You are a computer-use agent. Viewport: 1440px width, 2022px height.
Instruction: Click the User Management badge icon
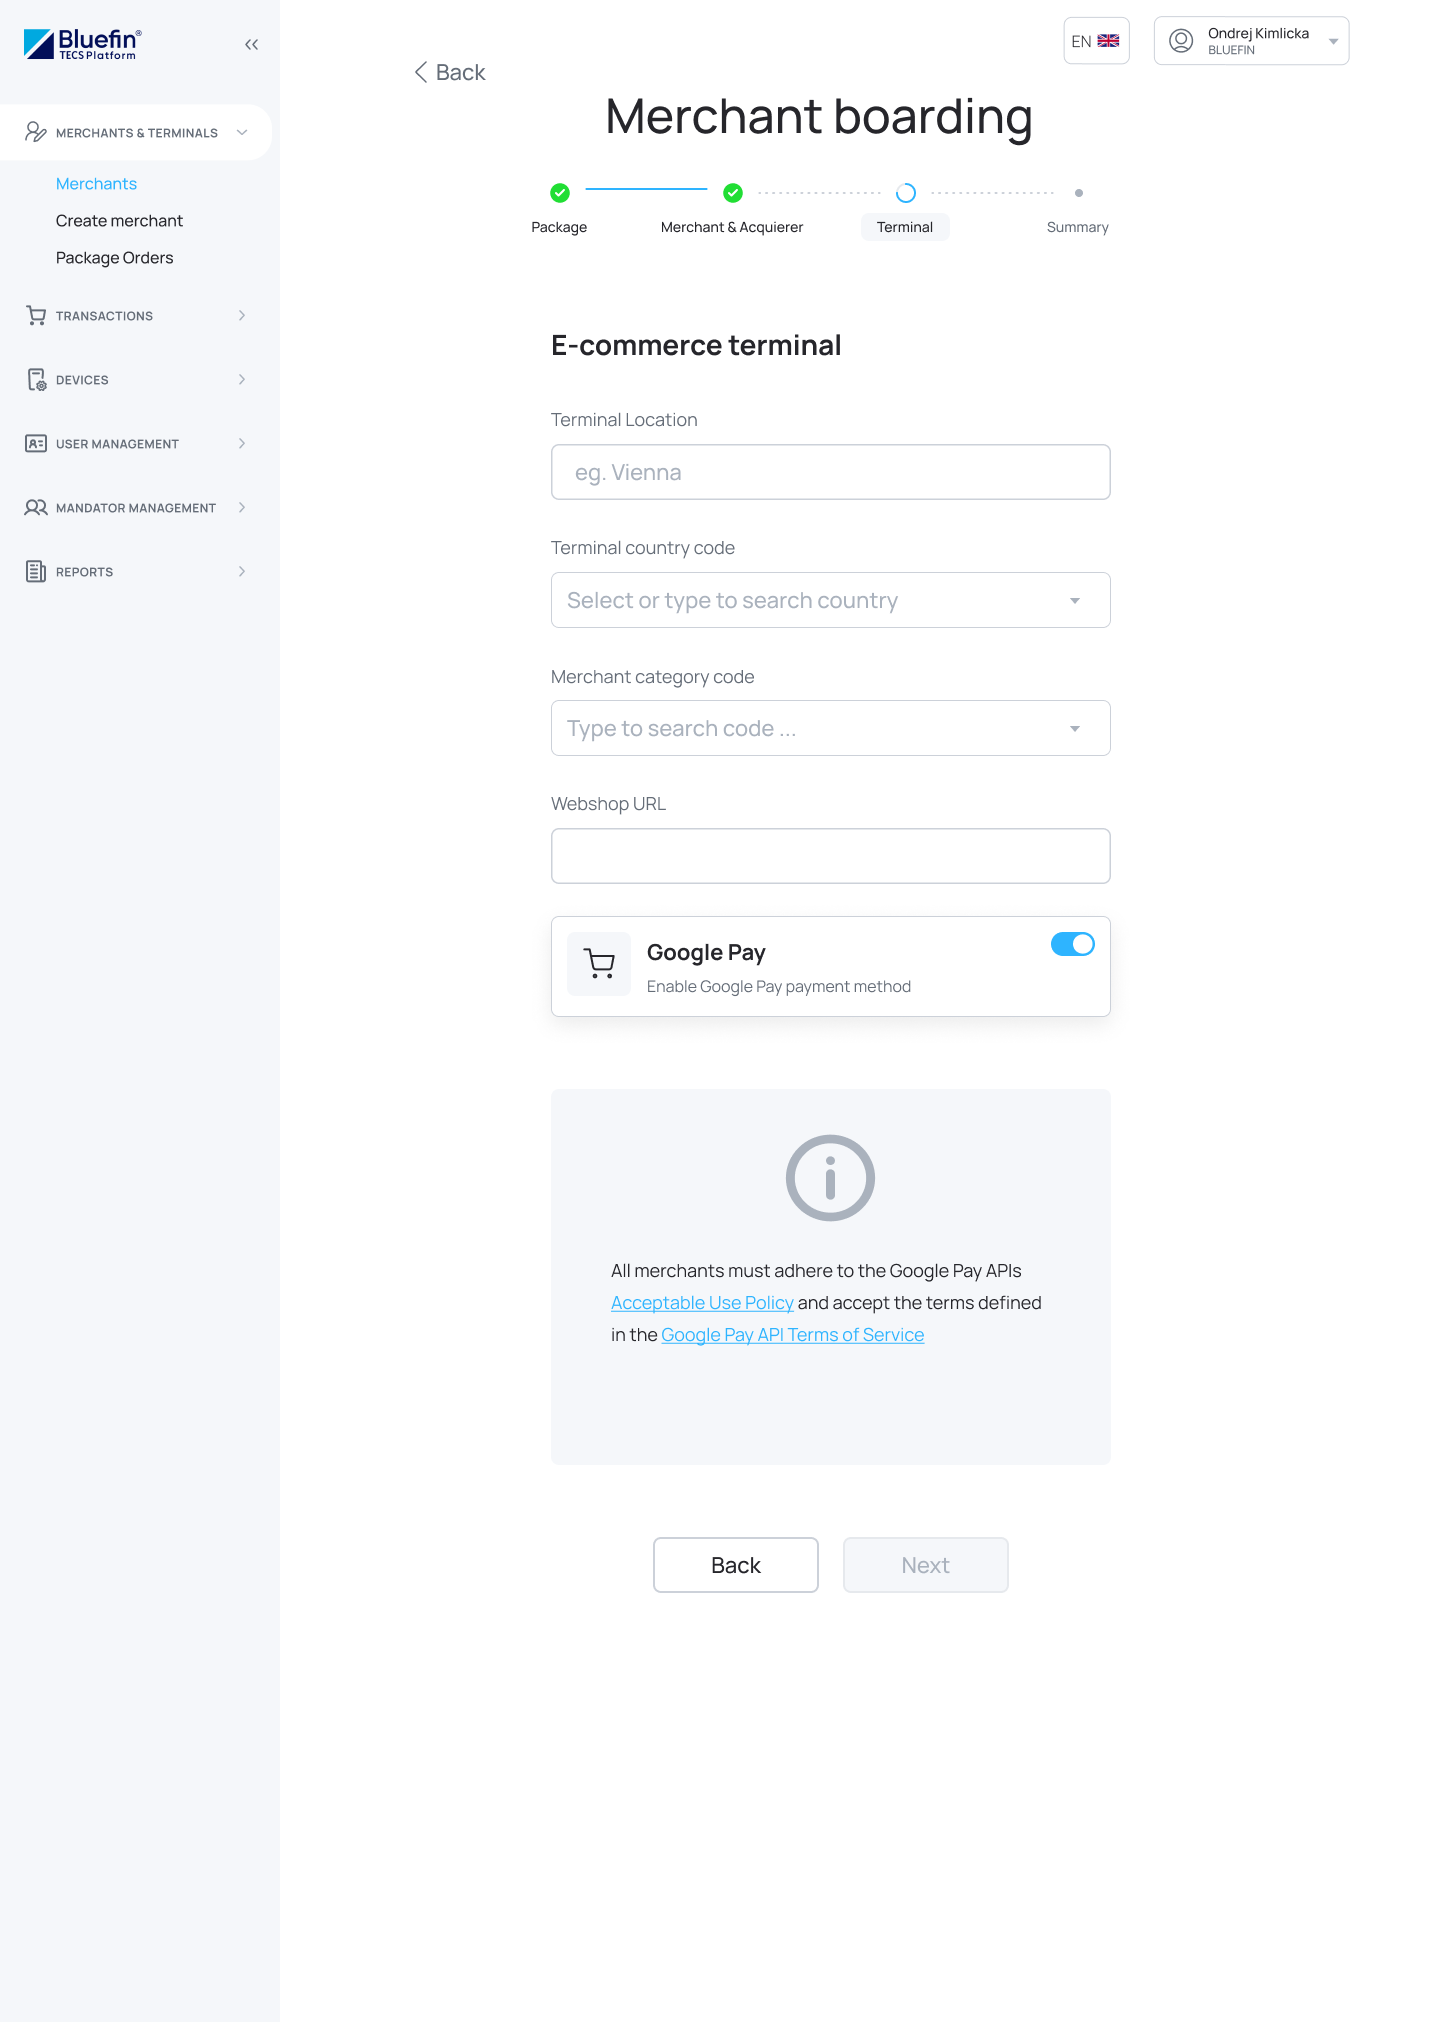35,443
